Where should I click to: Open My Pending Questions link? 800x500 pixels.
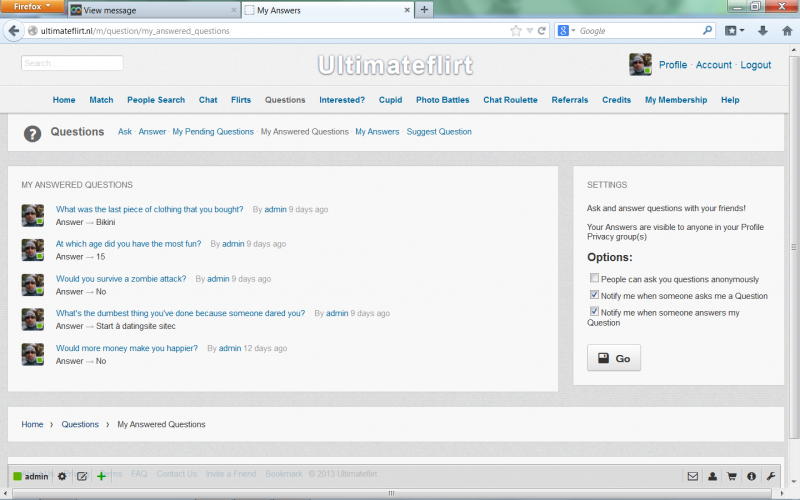(x=213, y=132)
